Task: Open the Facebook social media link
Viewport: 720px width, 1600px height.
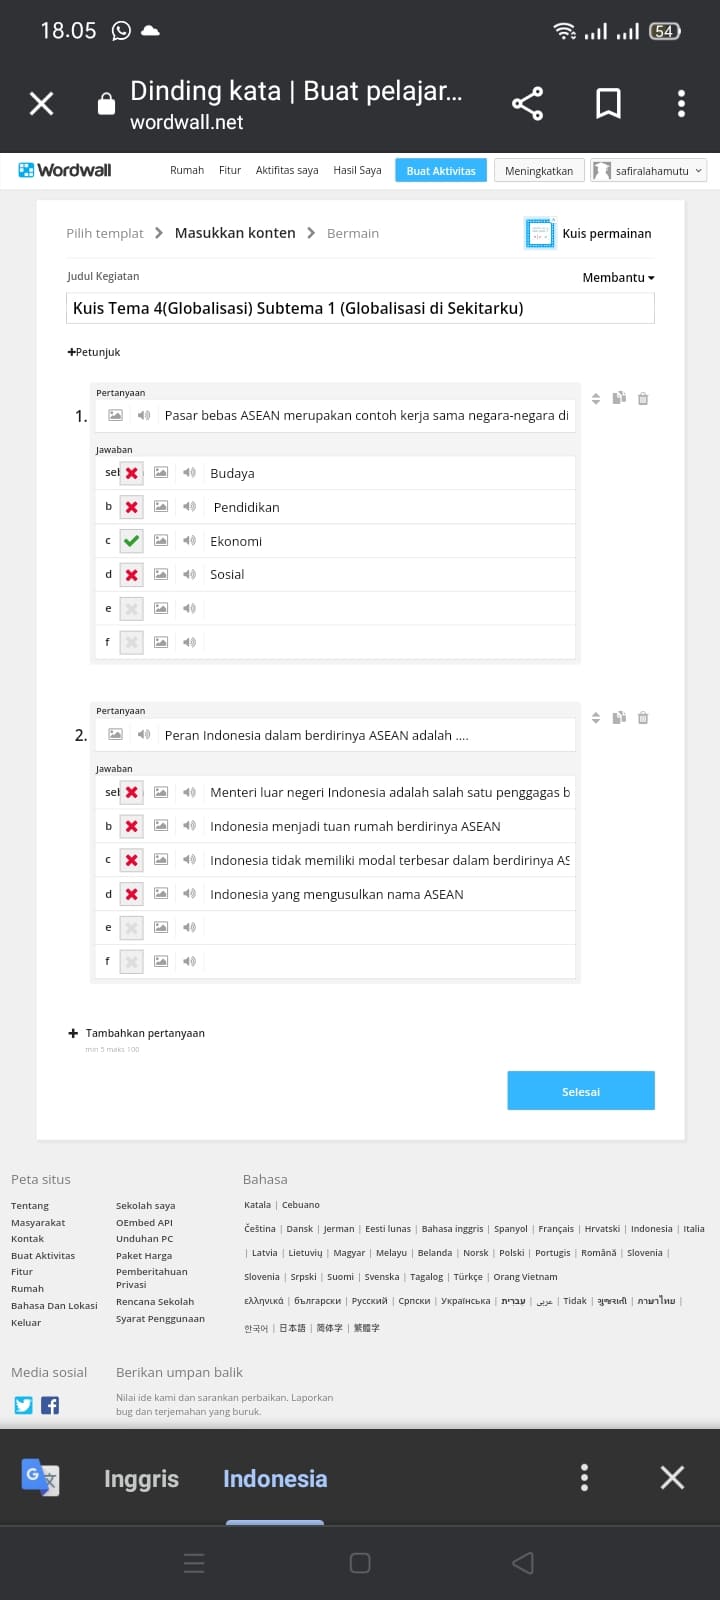Action: pos(50,1405)
